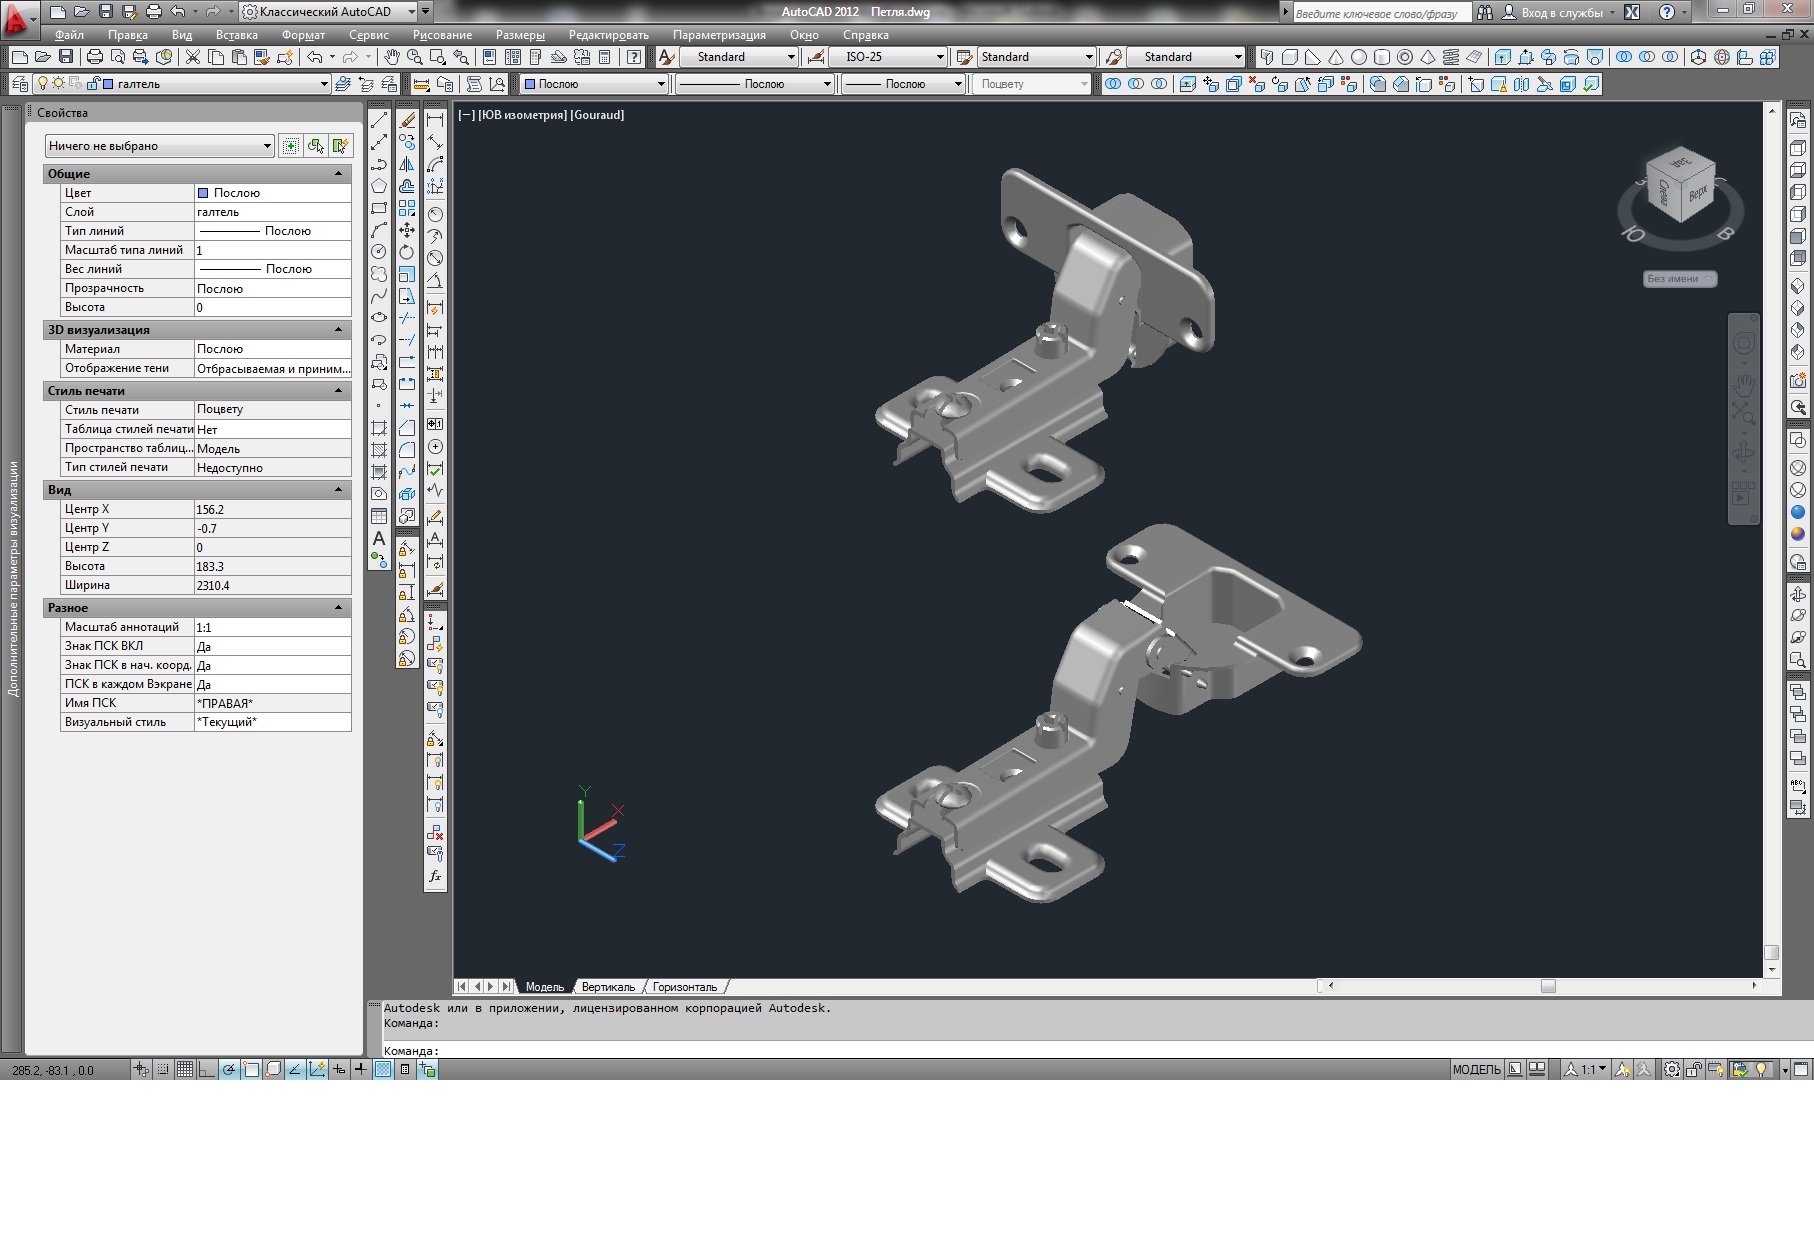Open the Рисование menu
Image resolution: width=1814 pixels, height=1246 pixels.
click(x=442, y=35)
